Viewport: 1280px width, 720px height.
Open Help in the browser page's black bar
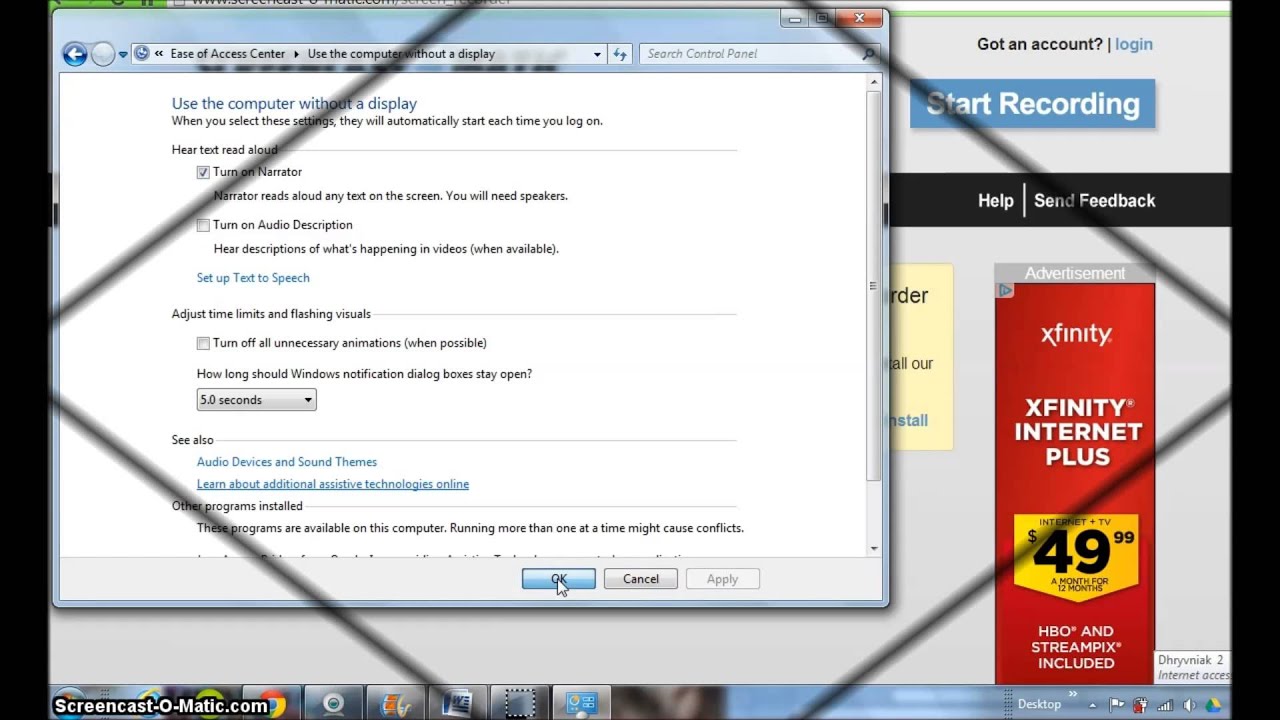(x=995, y=201)
